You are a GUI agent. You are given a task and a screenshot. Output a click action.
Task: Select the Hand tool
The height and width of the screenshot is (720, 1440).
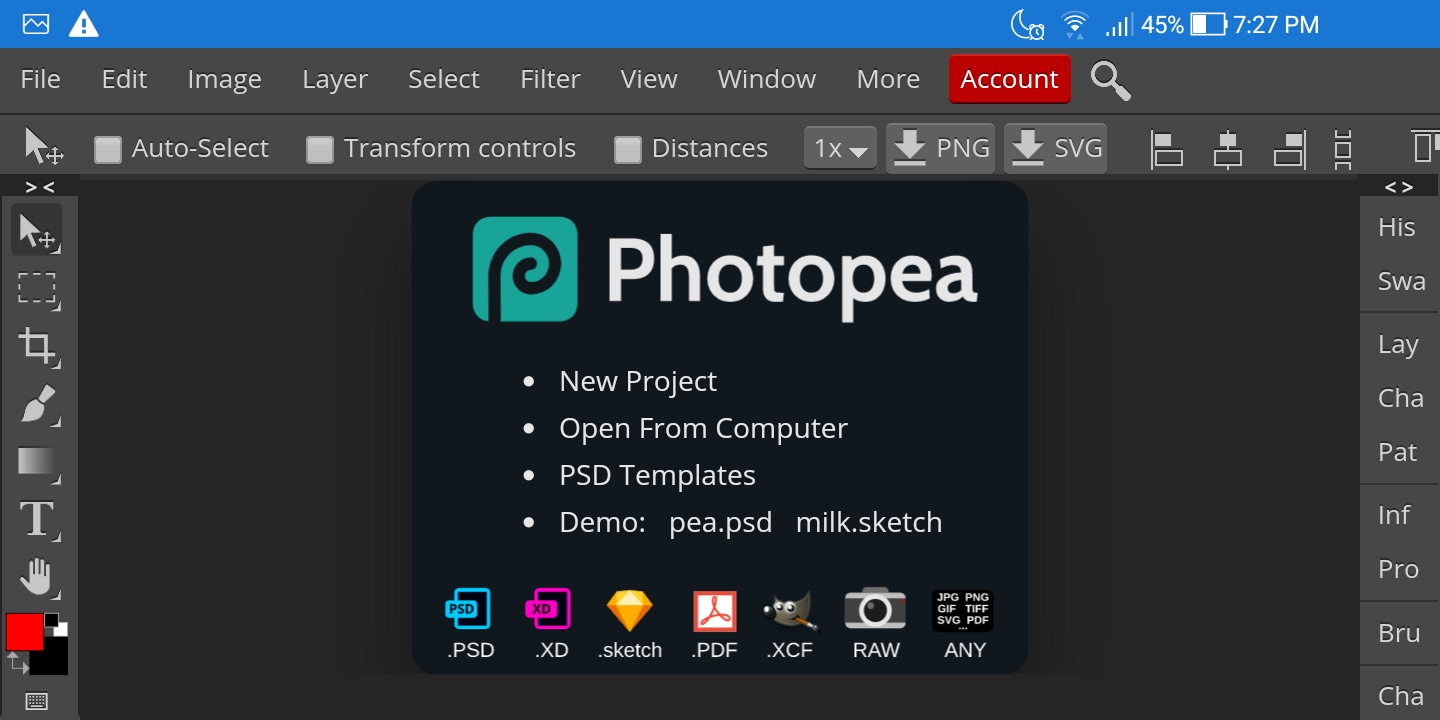tap(37, 578)
